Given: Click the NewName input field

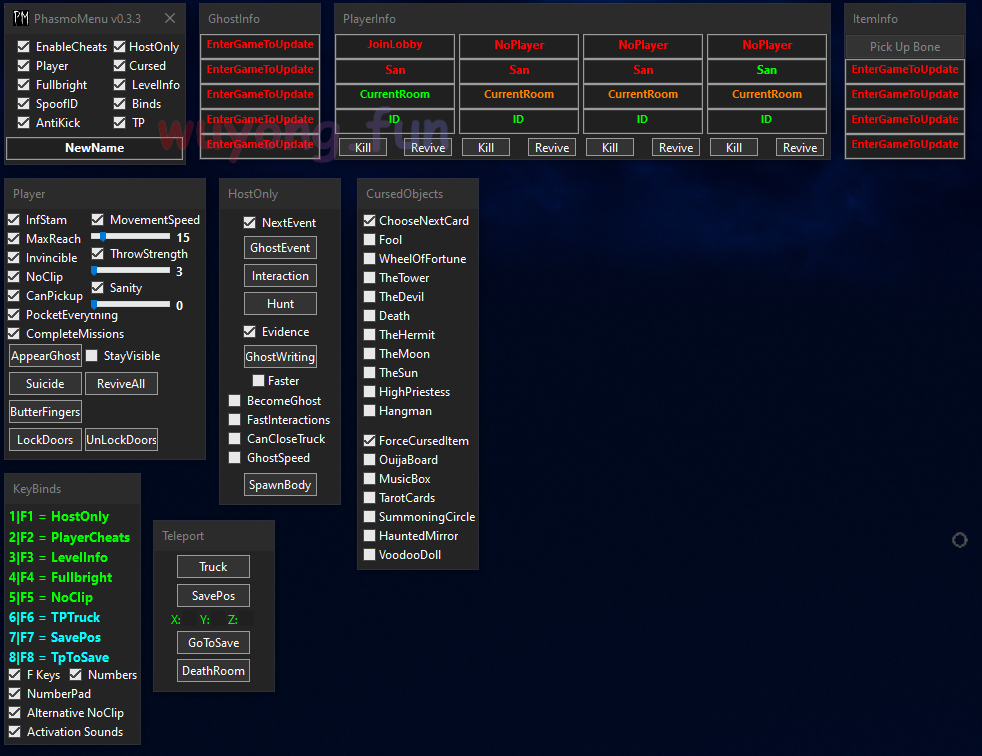Looking at the screenshot, I should click(x=95, y=148).
